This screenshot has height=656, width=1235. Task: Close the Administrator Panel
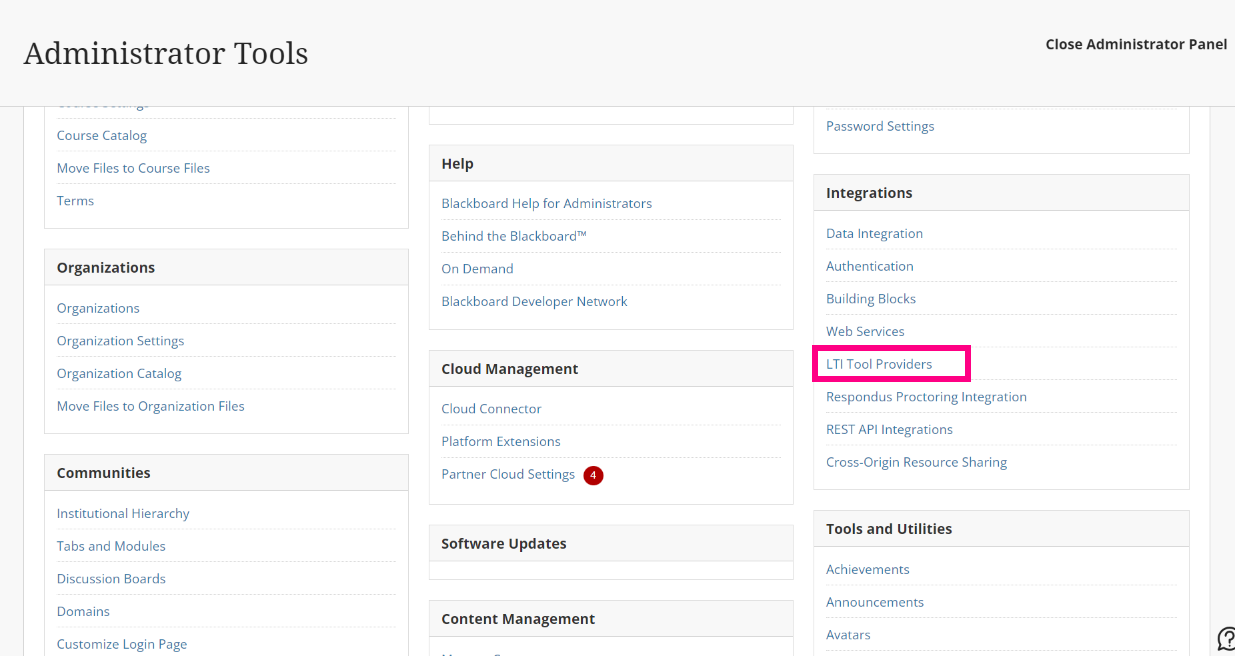pyautogui.click(x=1136, y=44)
